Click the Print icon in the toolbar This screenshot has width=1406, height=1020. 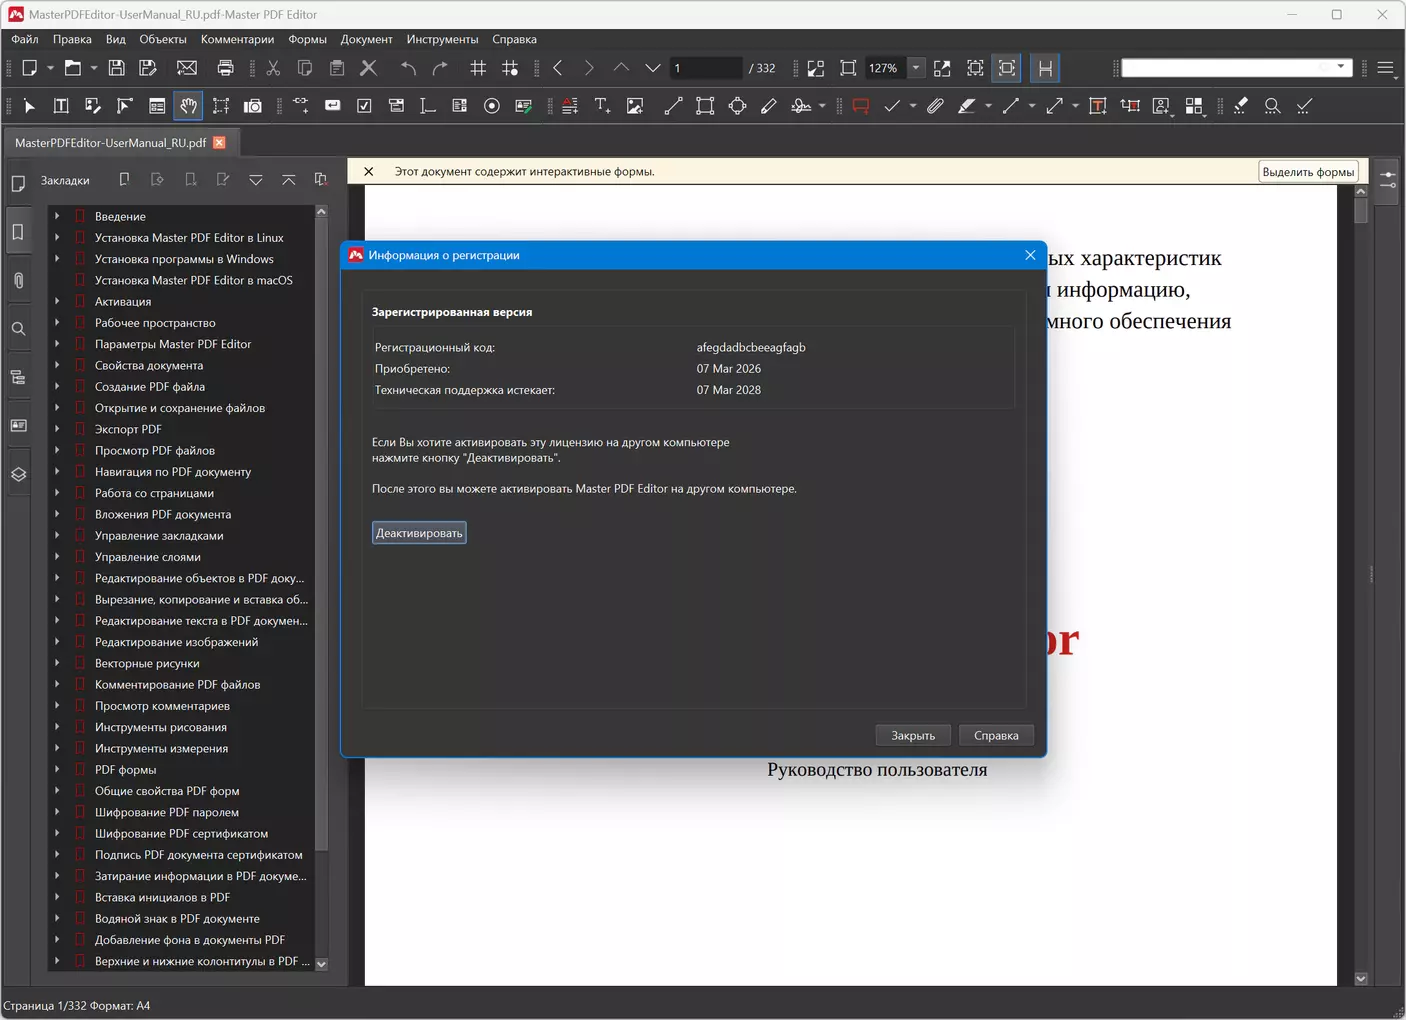tap(225, 68)
